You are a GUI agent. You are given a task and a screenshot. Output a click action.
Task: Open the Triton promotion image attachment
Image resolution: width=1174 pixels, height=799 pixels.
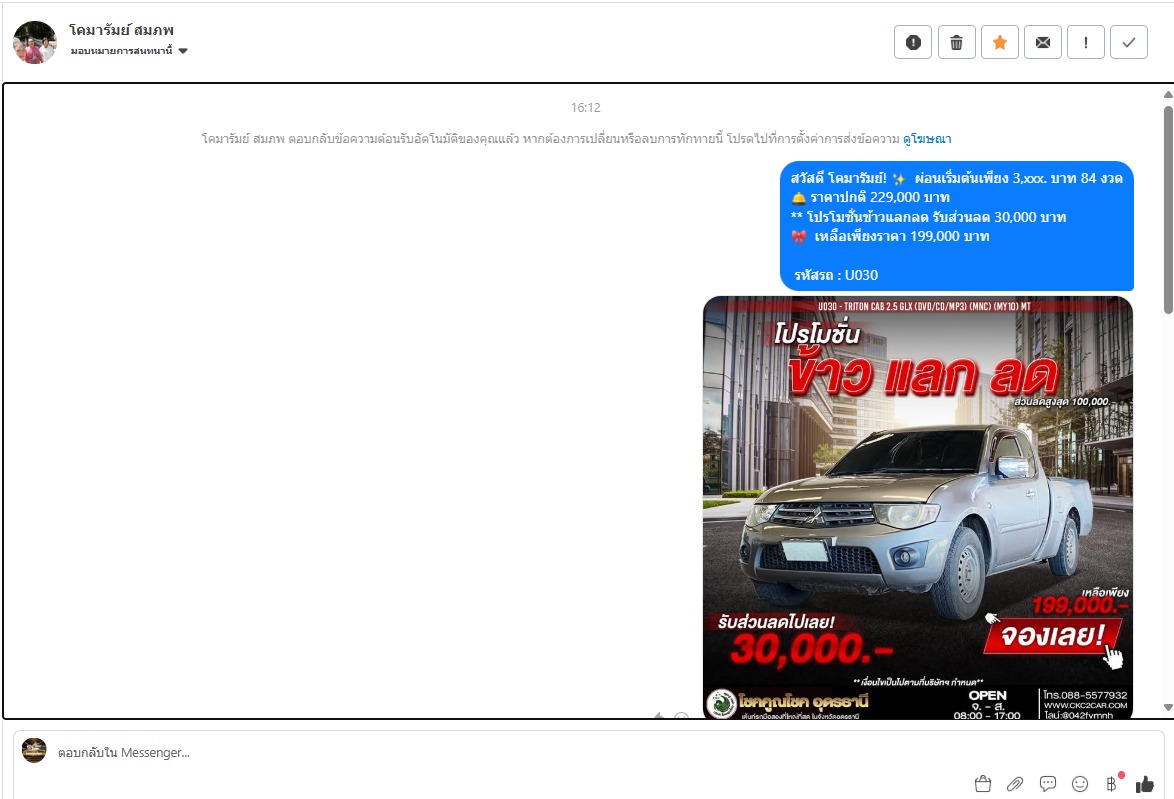tap(918, 507)
